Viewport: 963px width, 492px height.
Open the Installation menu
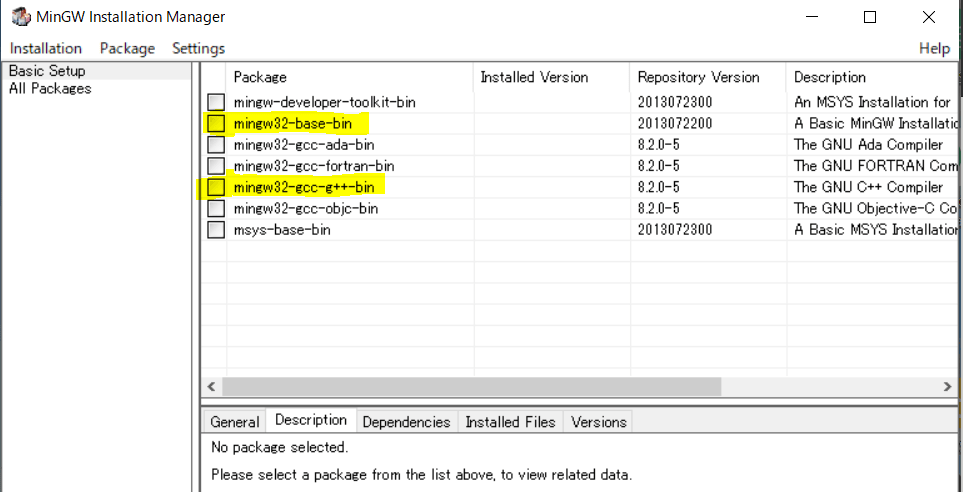[x=46, y=49]
